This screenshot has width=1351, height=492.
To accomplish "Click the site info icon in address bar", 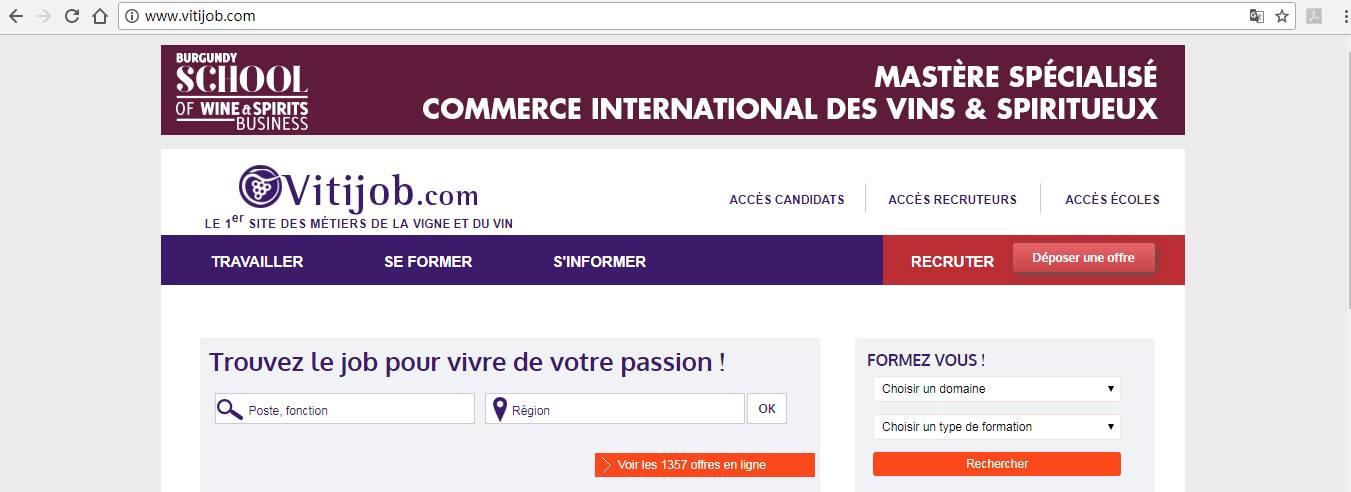I will click(x=132, y=16).
